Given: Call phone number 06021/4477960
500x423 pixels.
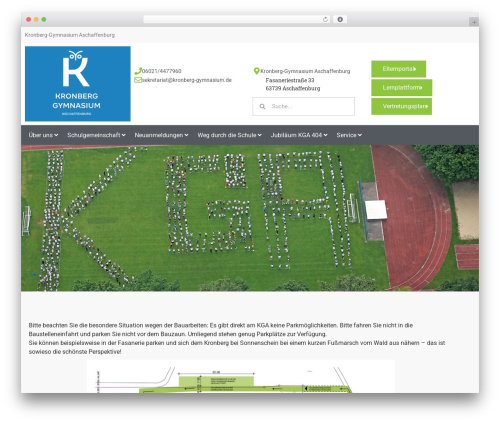Looking at the screenshot, I should (162, 71).
